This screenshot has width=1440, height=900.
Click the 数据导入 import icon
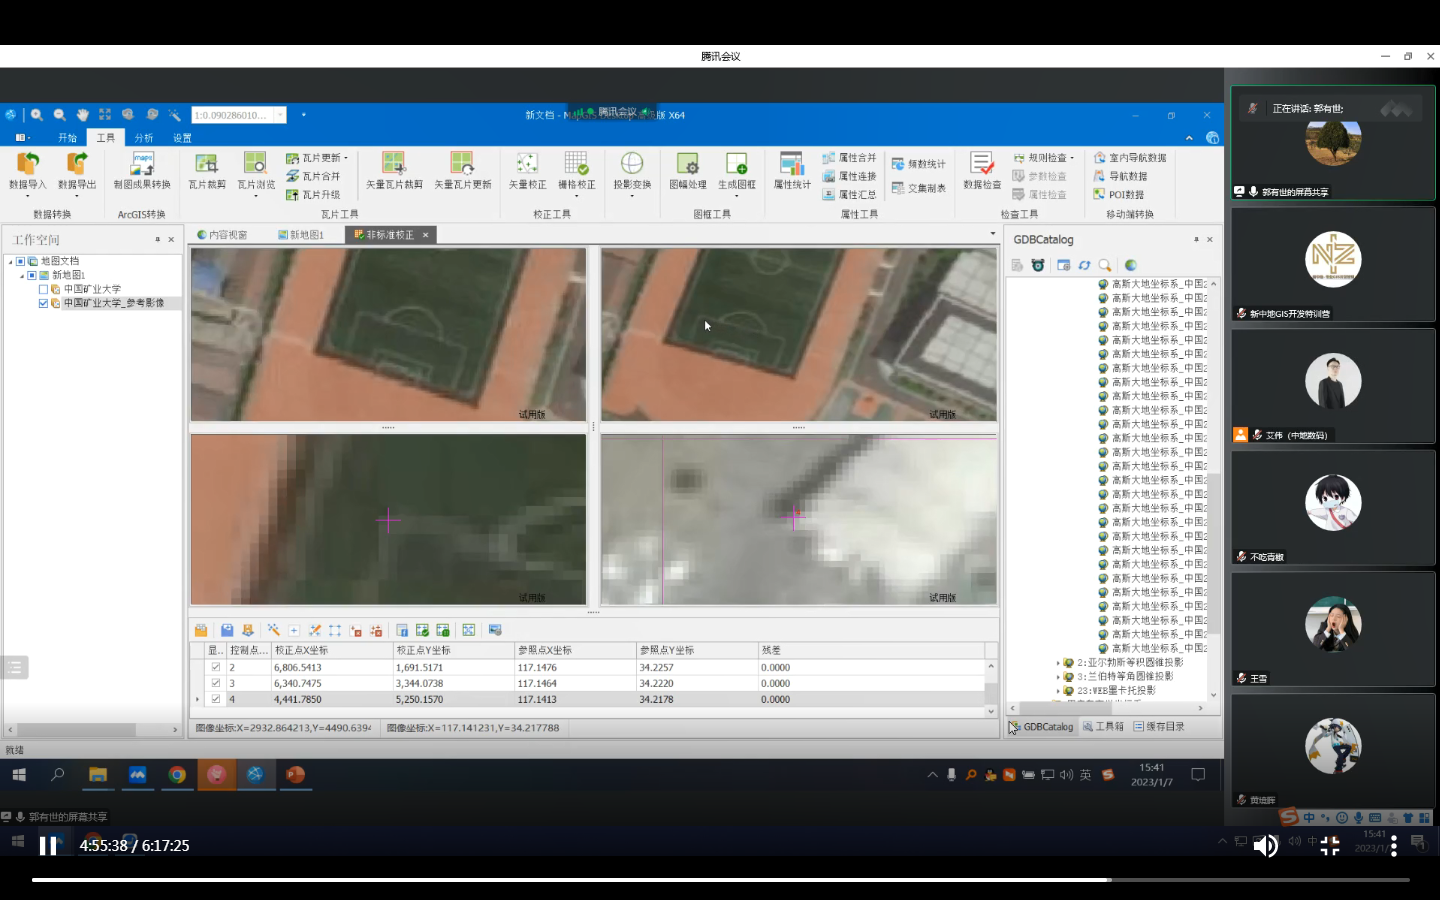tap(27, 164)
